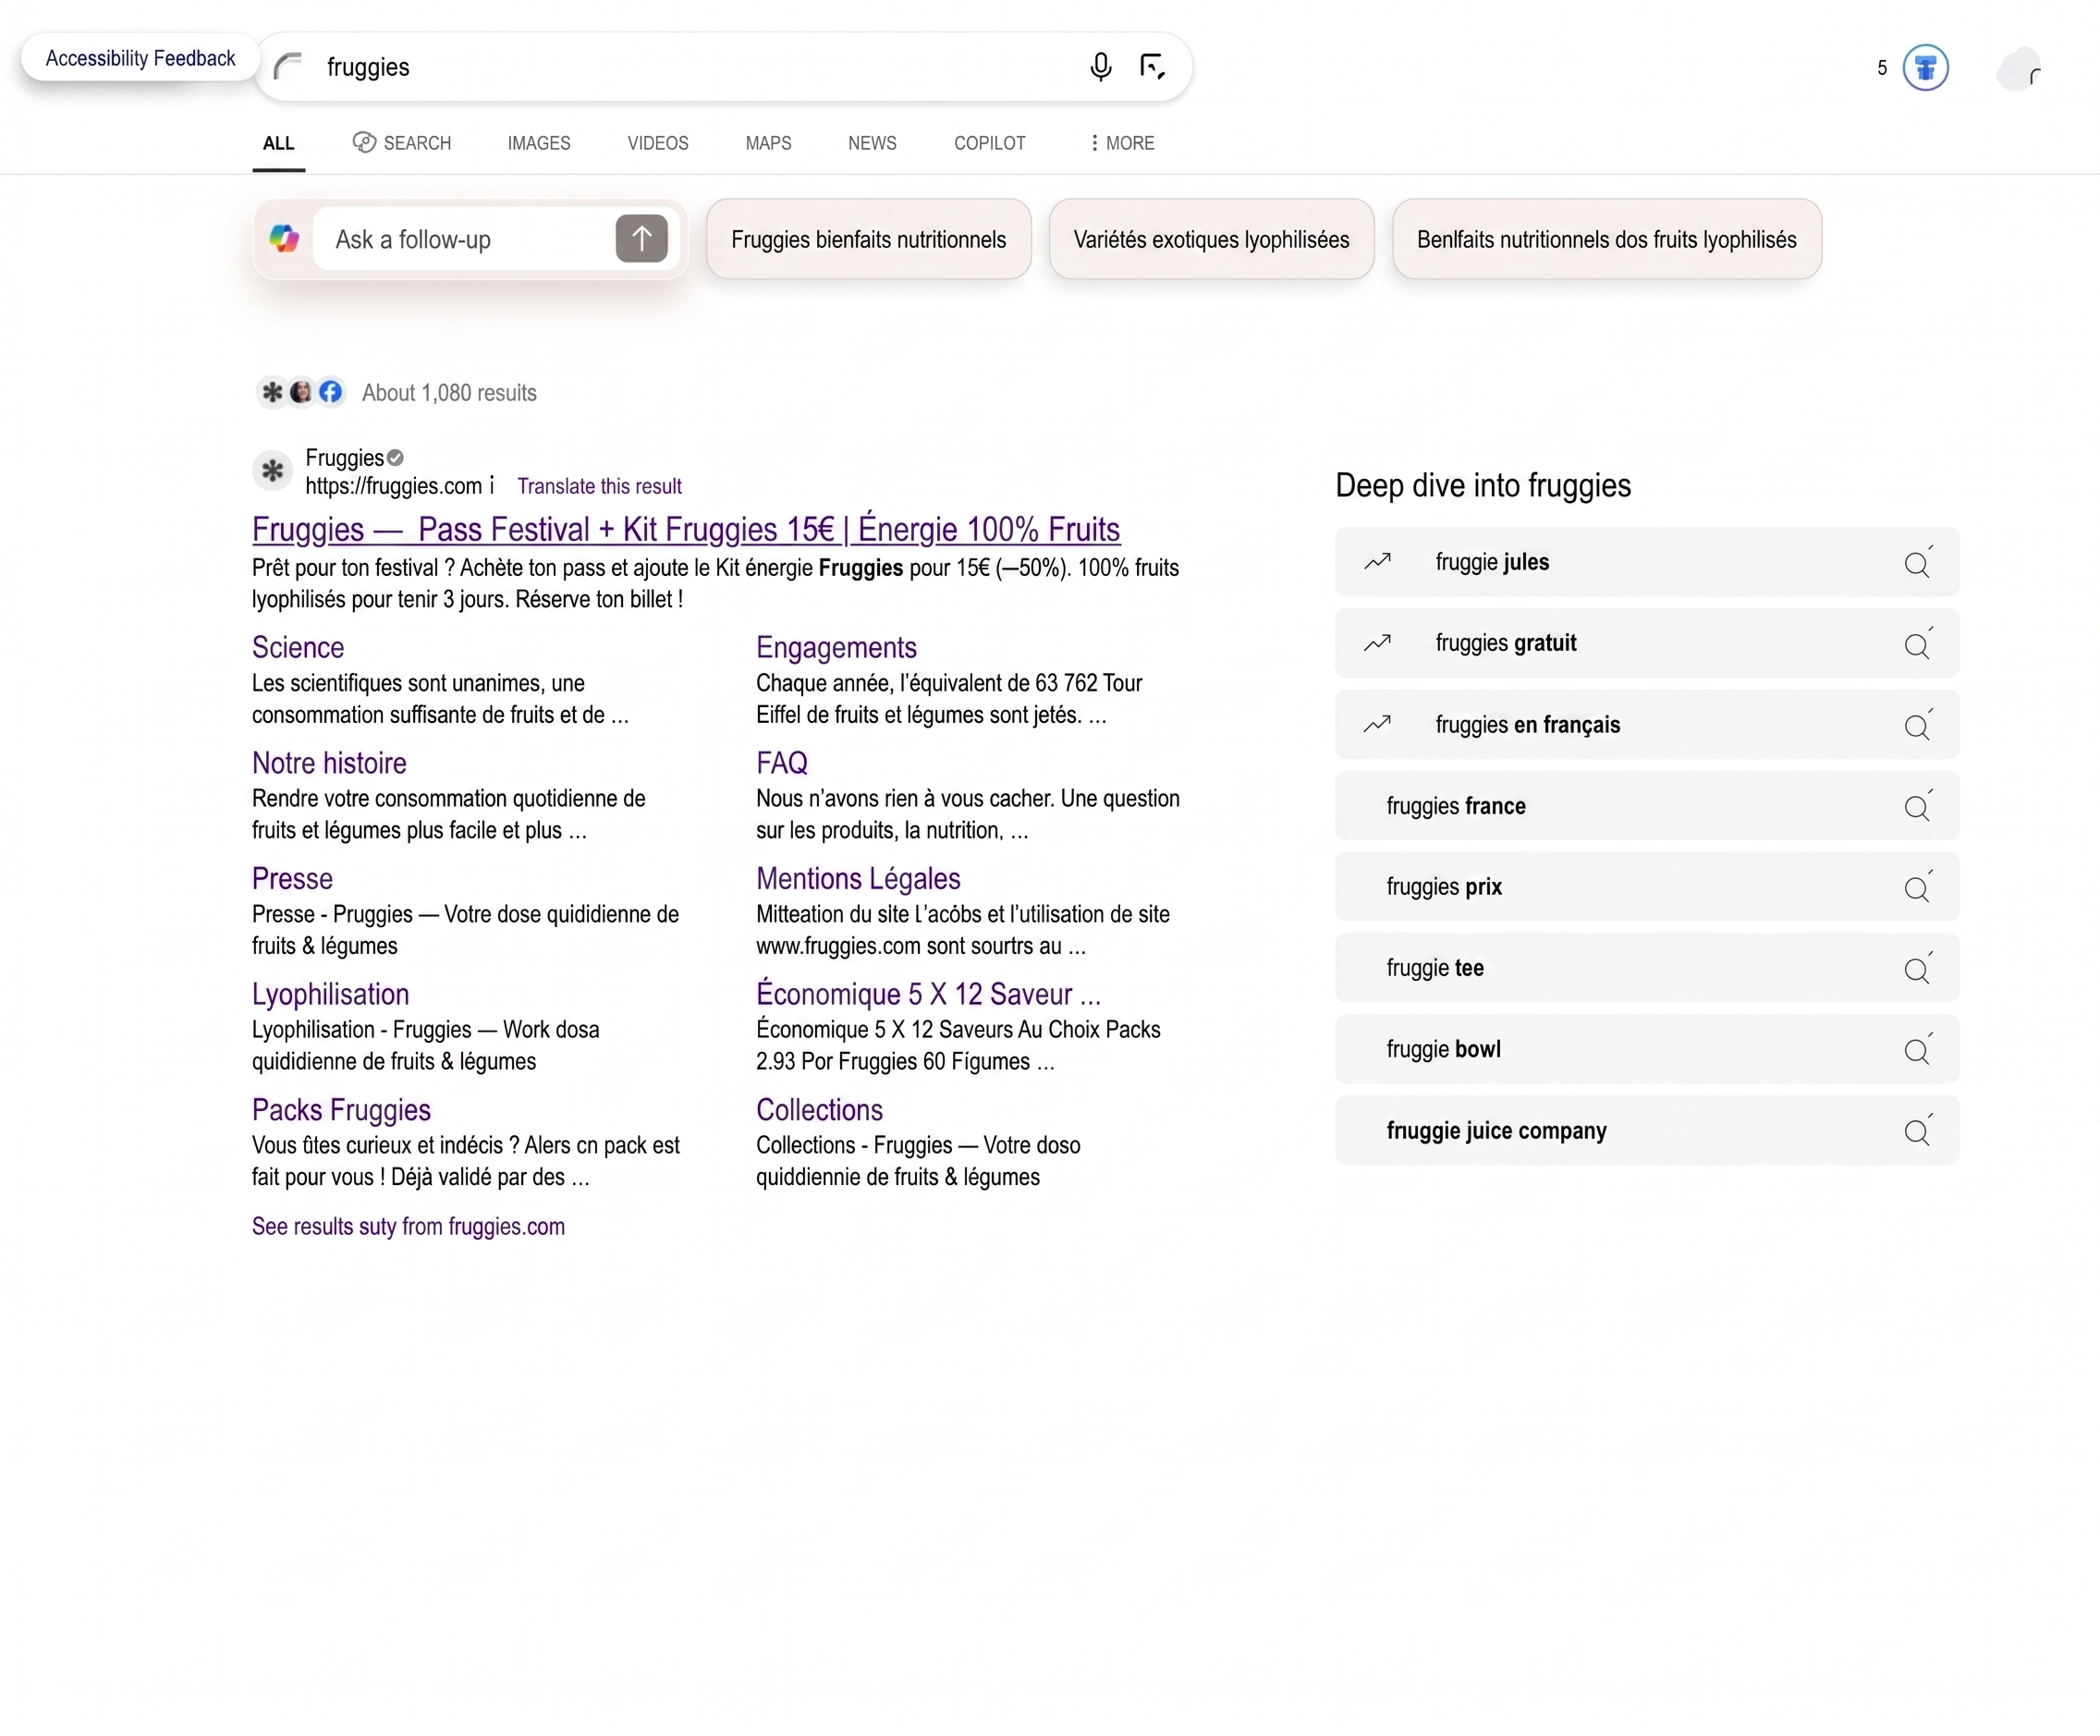Click Translate this result link
This screenshot has width=2100, height=1736.
coord(599,486)
